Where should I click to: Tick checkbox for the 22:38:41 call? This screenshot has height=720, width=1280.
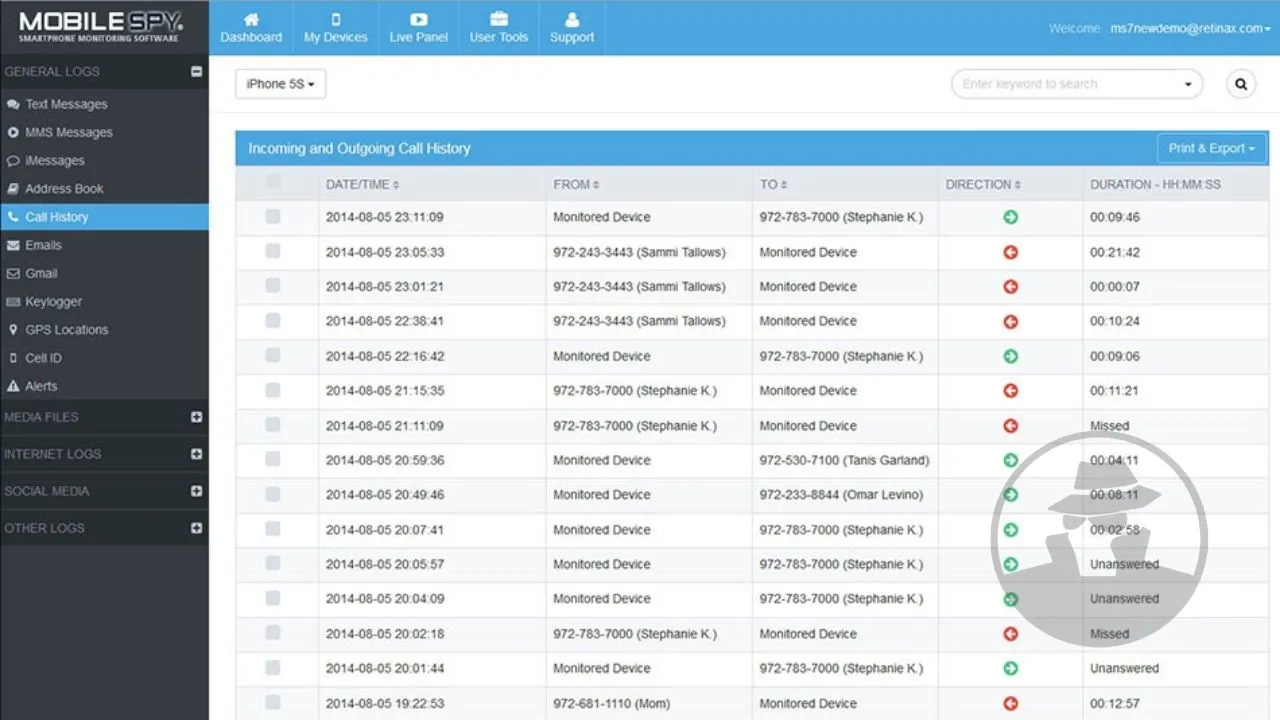pyautogui.click(x=273, y=320)
